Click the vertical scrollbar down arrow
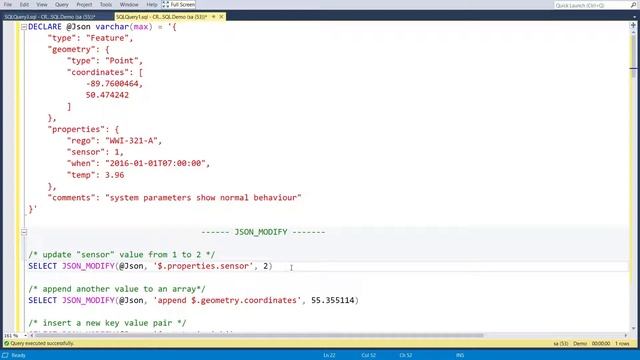Screen dimensions: 640x360 pos(633,328)
